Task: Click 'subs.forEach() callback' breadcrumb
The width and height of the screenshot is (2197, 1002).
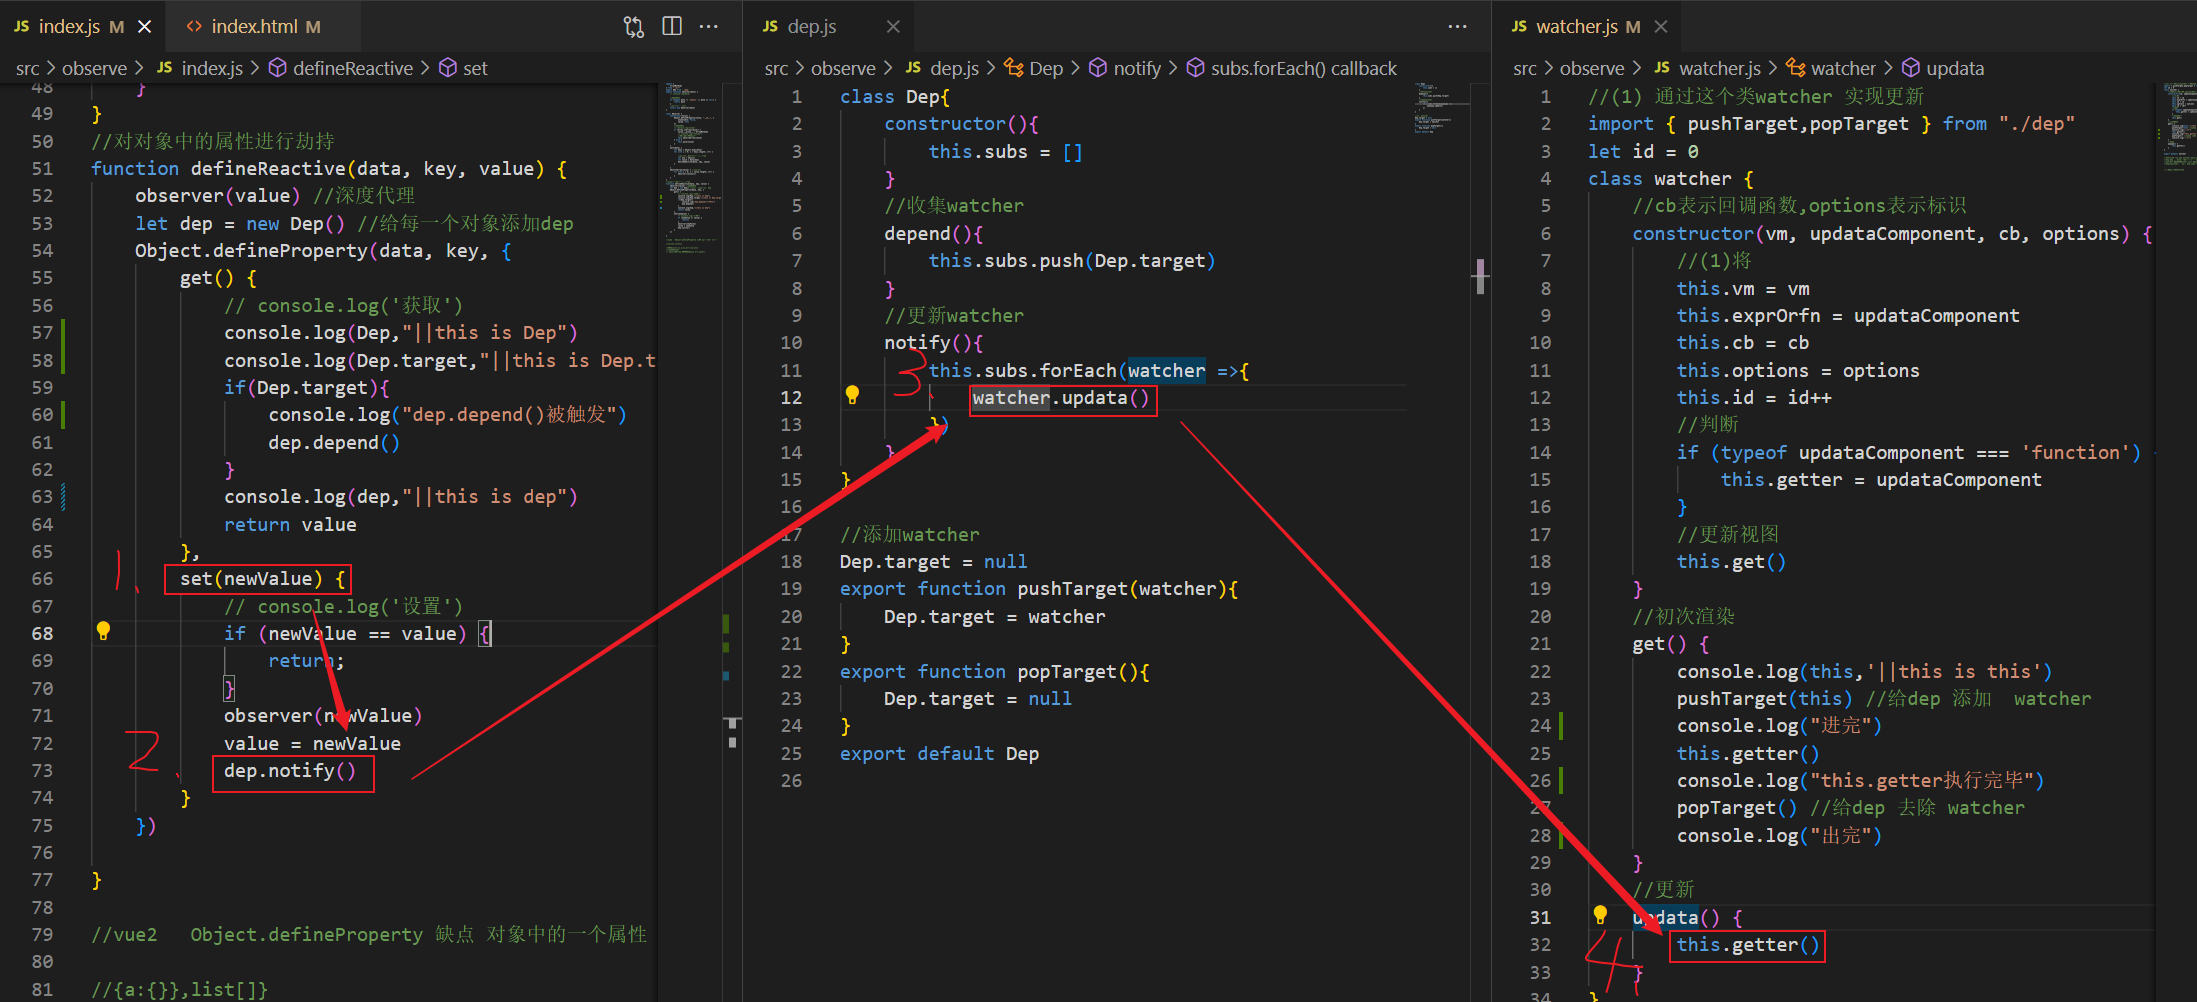Action: click(1304, 69)
